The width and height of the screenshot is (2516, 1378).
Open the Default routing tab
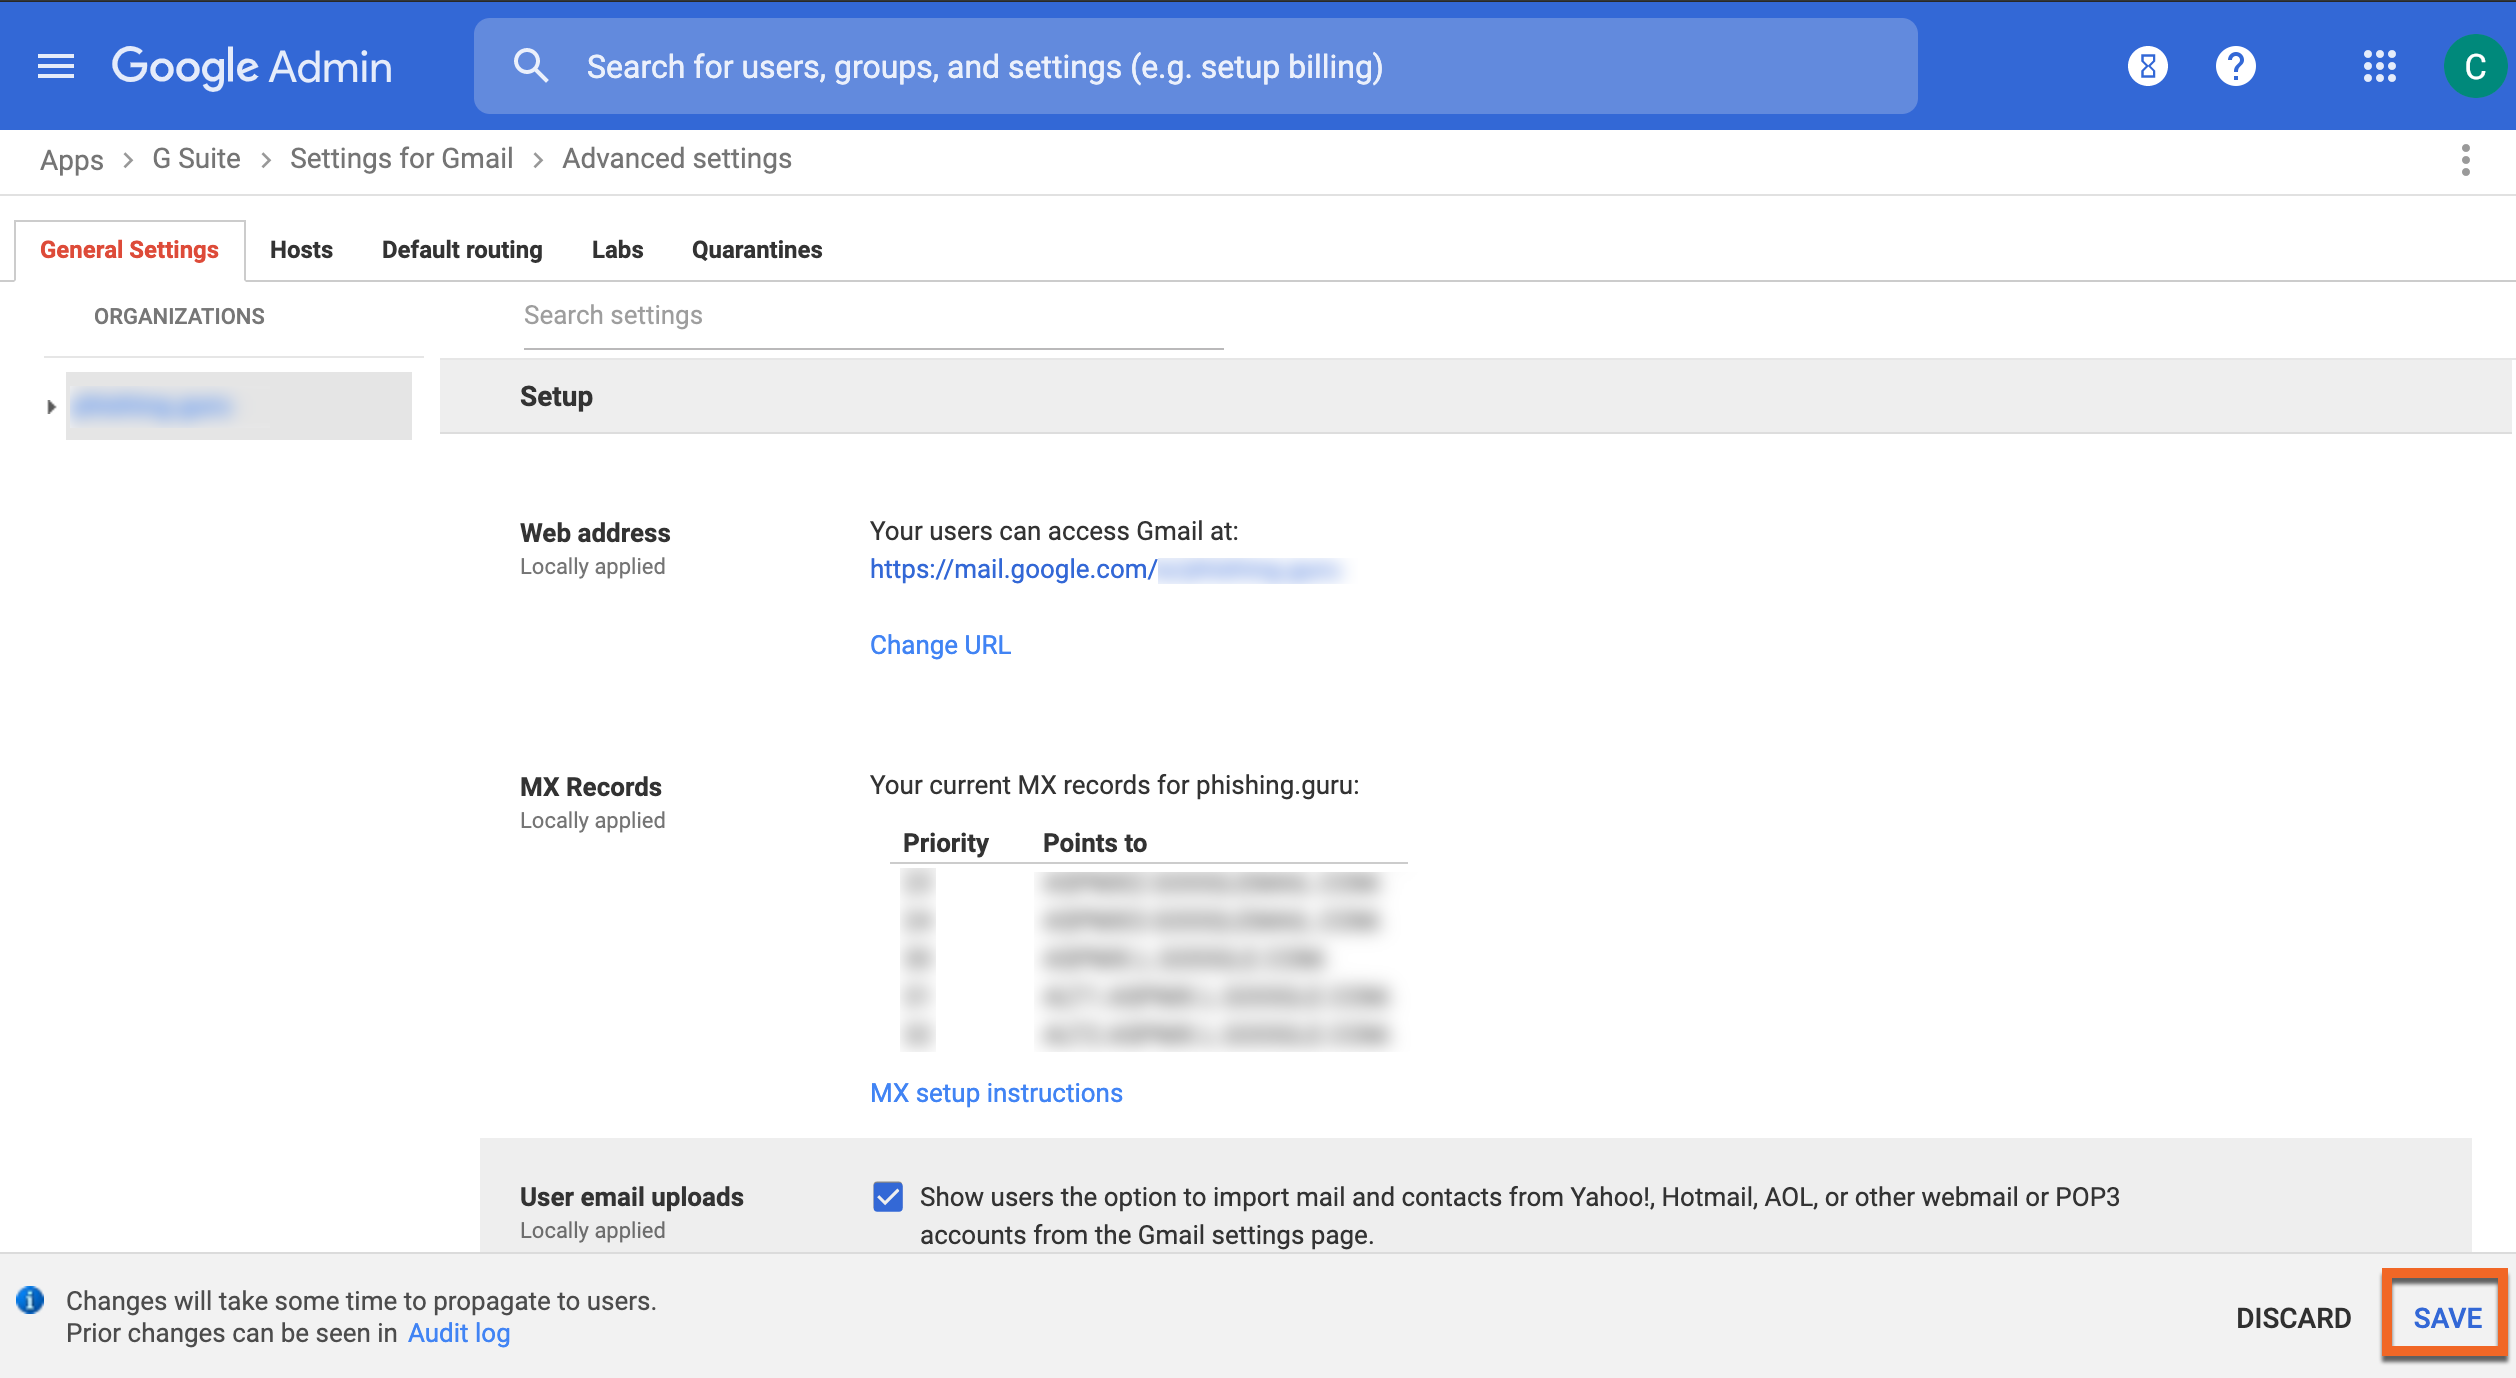462,250
